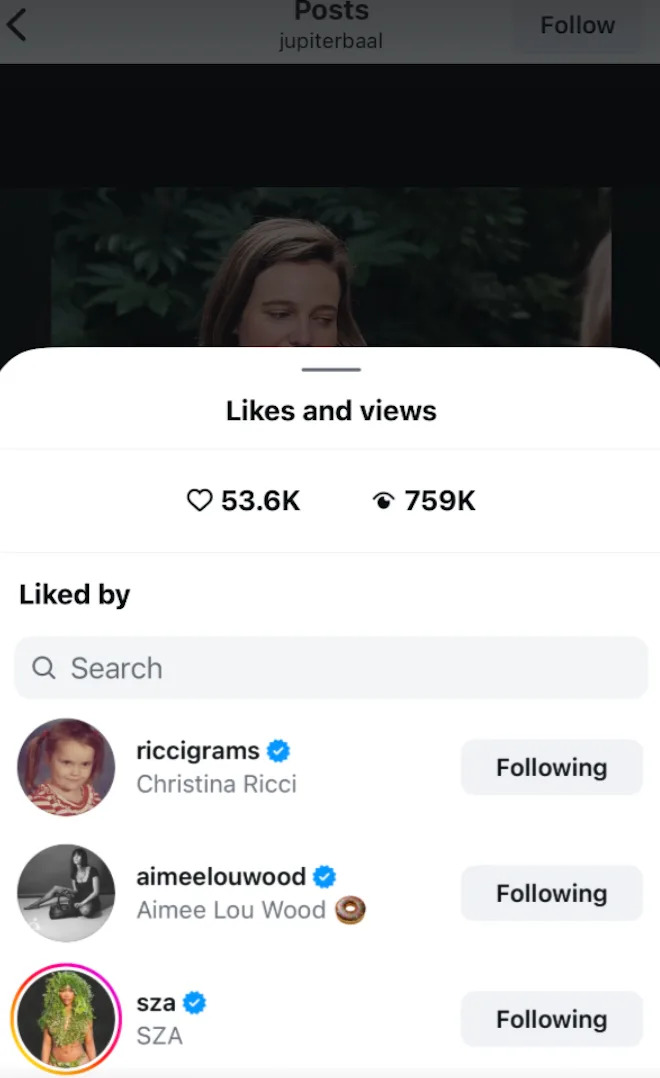
Task: Toggle Following for riccigrams
Action: (551, 767)
